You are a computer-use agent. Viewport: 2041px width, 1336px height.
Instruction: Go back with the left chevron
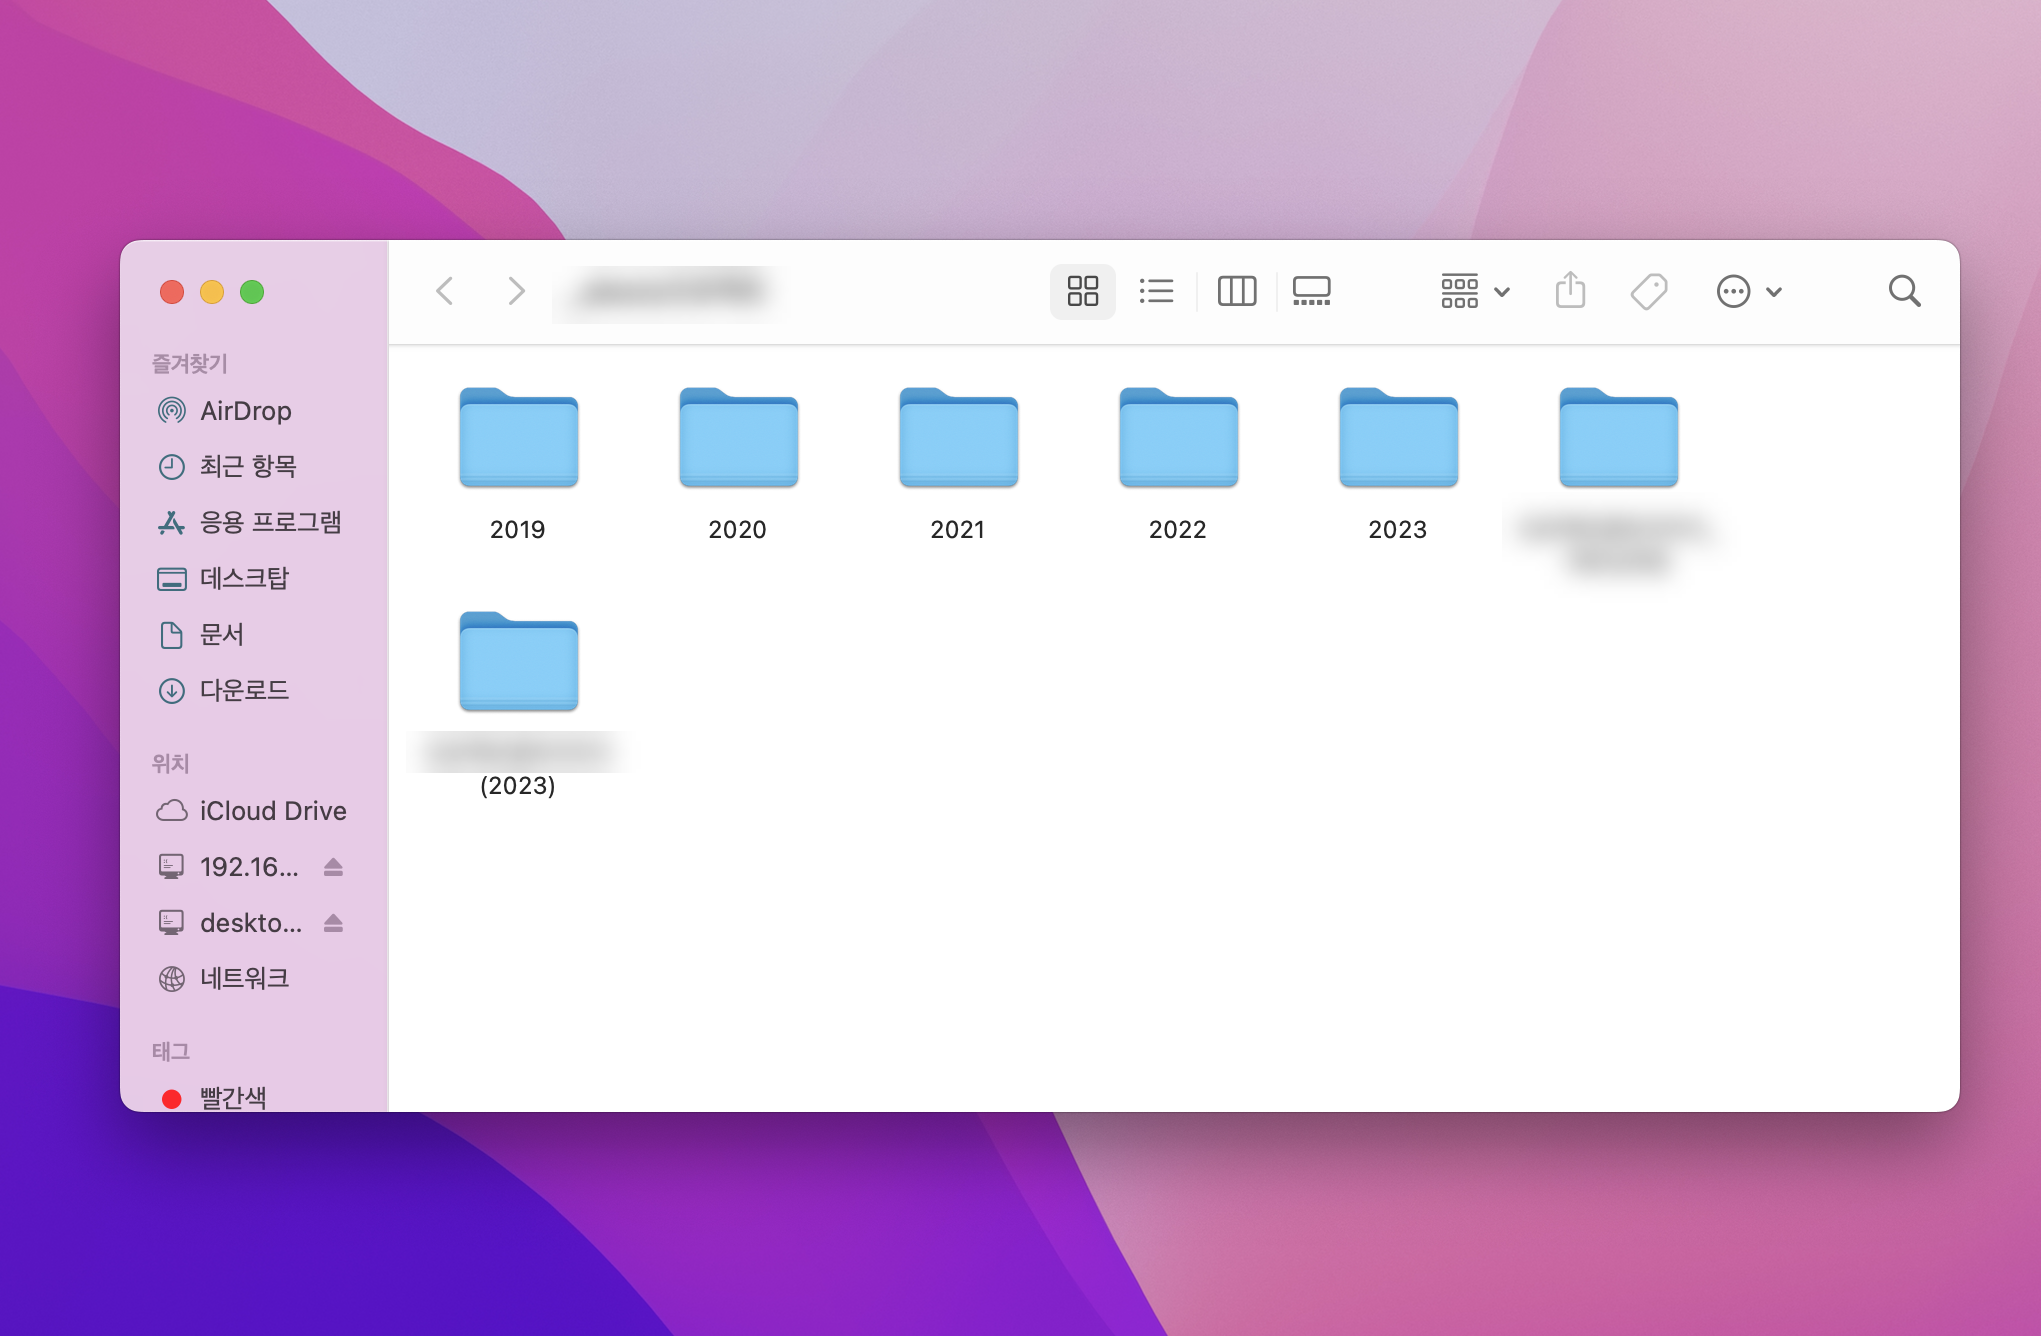point(446,291)
